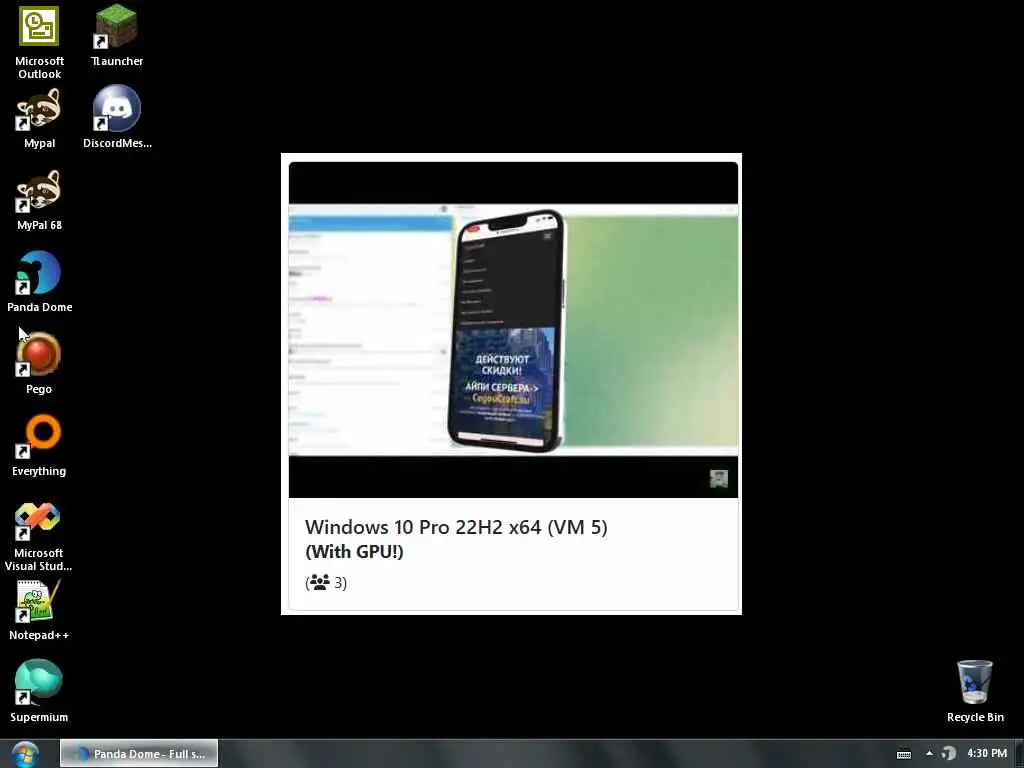The width and height of the screenshot is (1024, 768).
Task: Select the Pego desktop shortcut
Action: coord(39,363)
